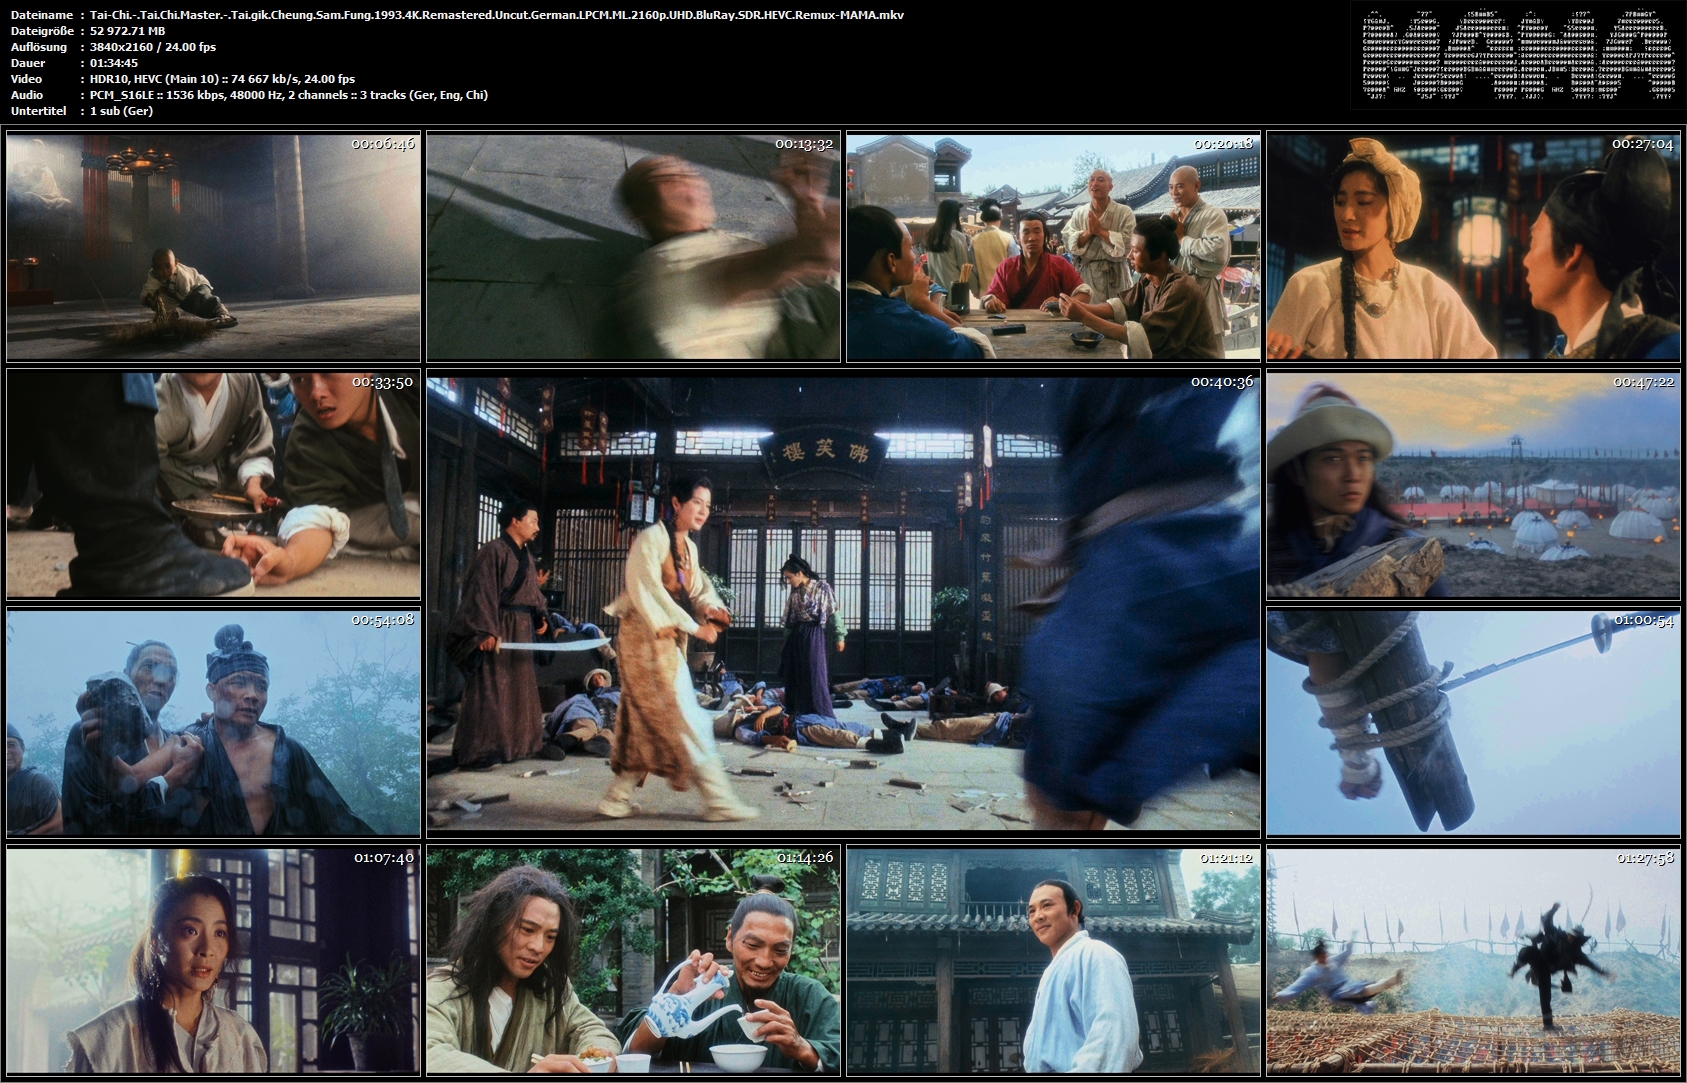
Task: Select the file size value 52 972.71 MB
Action: pyautogui.click(x=128, y=31)
